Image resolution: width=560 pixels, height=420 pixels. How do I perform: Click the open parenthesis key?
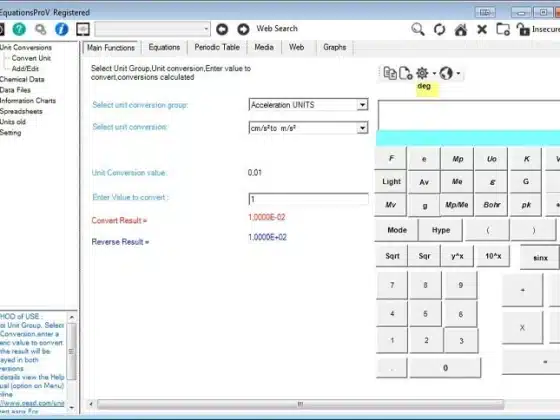point(487,230)
